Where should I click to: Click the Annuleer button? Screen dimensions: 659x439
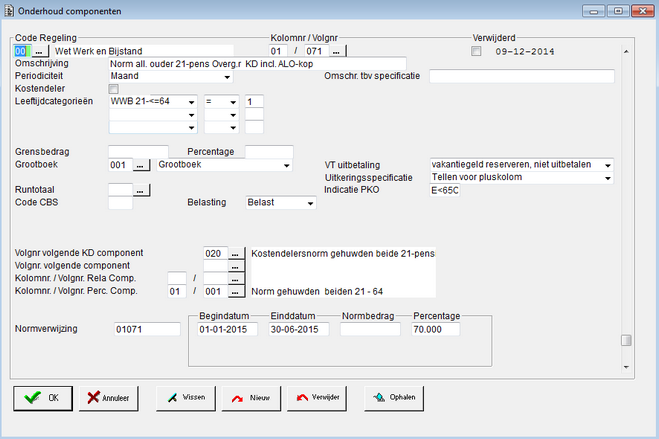(108, 398)
